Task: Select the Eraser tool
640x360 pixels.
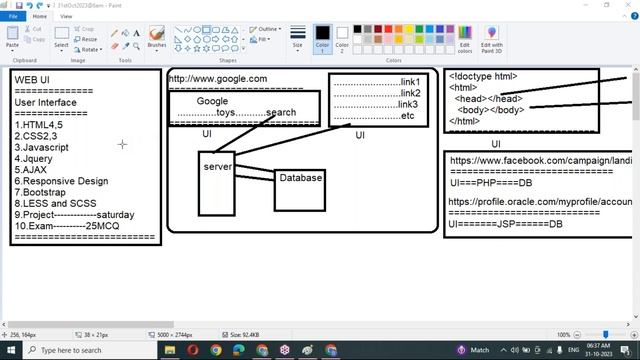Action: pos(115,47)
